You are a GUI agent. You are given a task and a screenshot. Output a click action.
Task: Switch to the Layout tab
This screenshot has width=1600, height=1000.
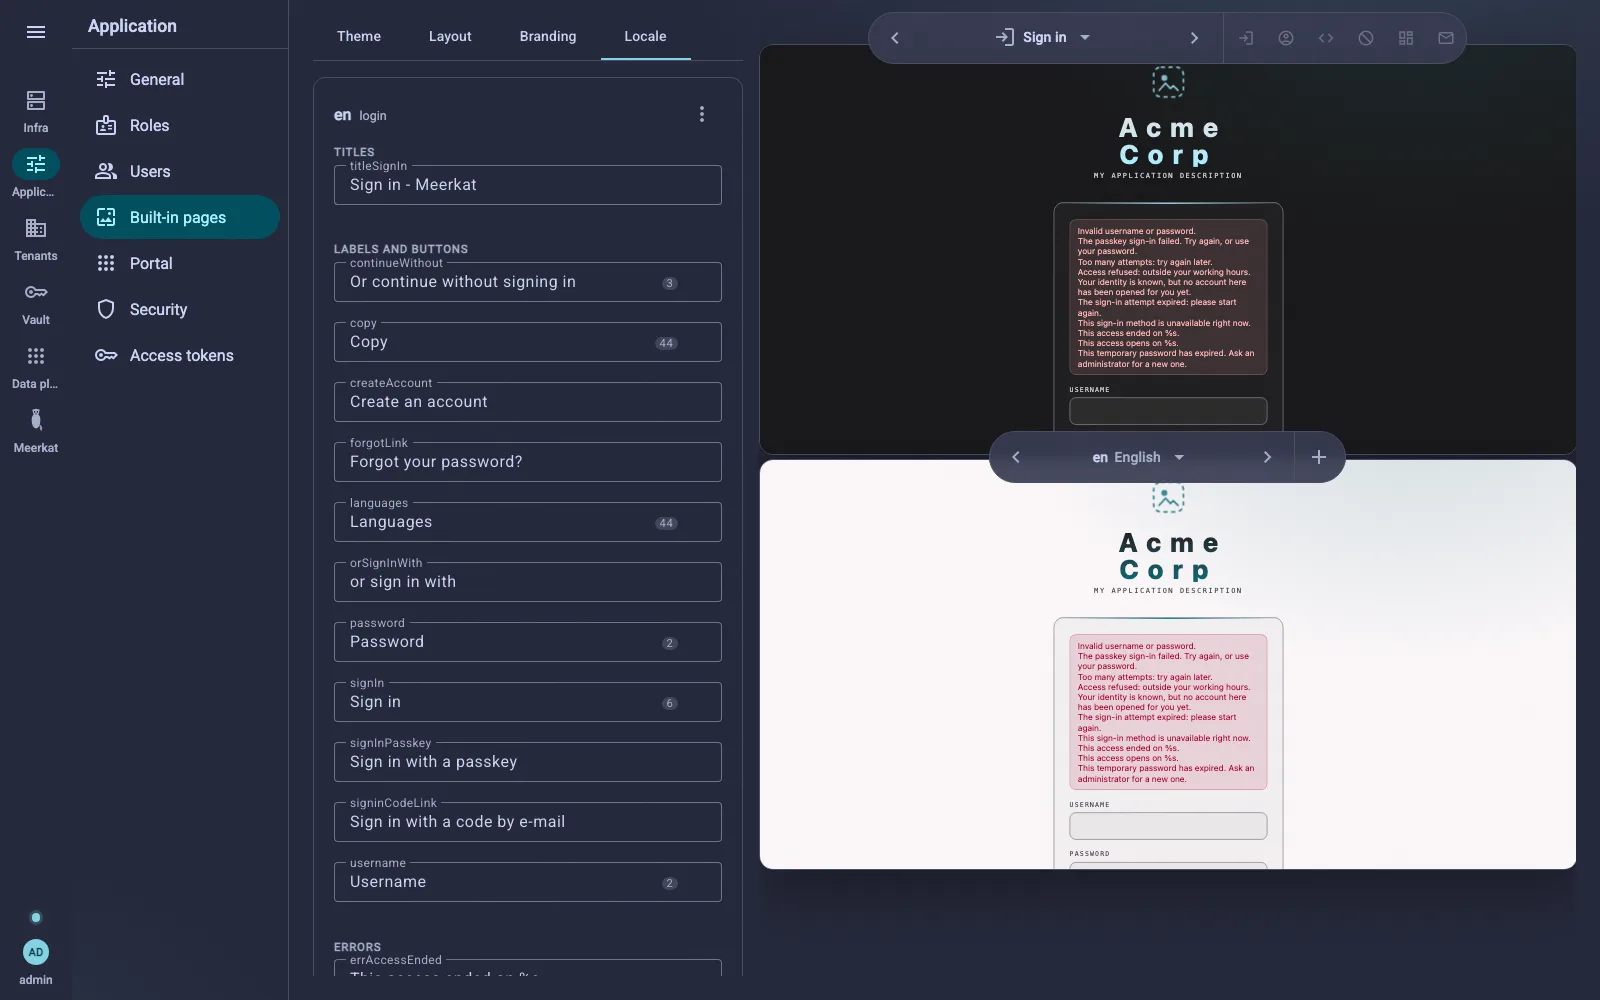[x=450, y=36]
